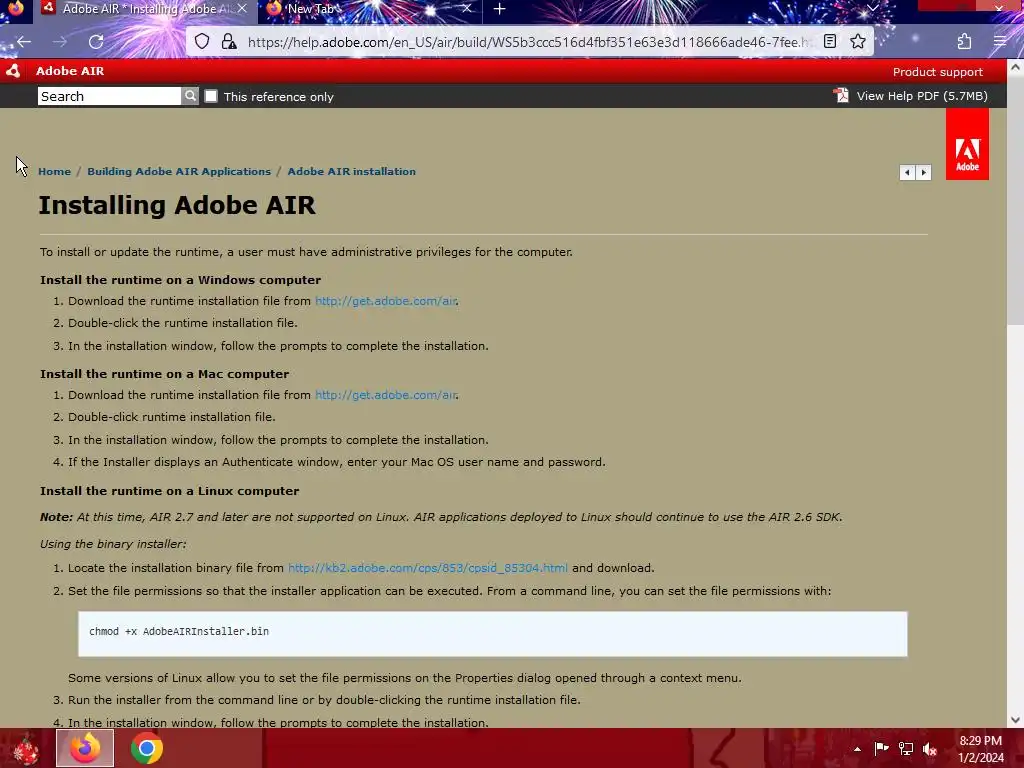
Task: Click the Search input field
Action: pos(109,96)
